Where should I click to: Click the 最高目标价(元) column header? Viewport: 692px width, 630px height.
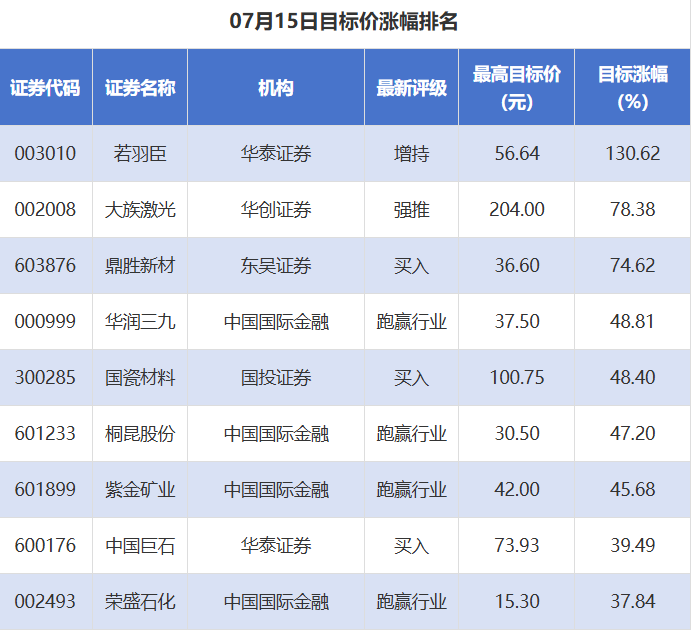(517, 88)
